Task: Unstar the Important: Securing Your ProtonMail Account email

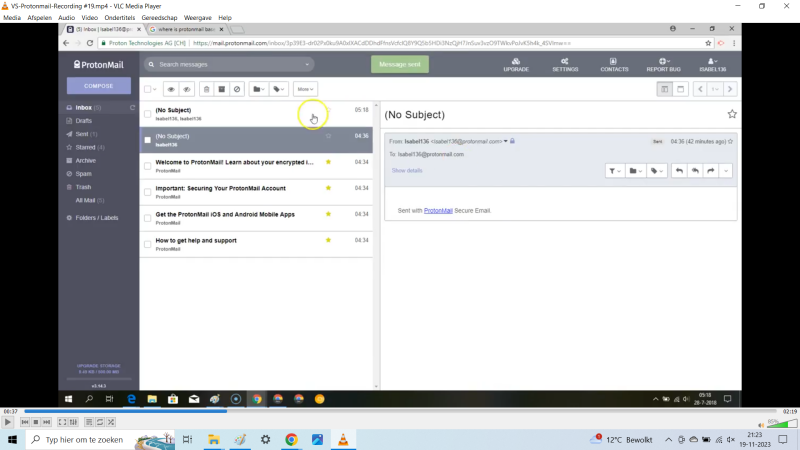Action: point(328,187)
